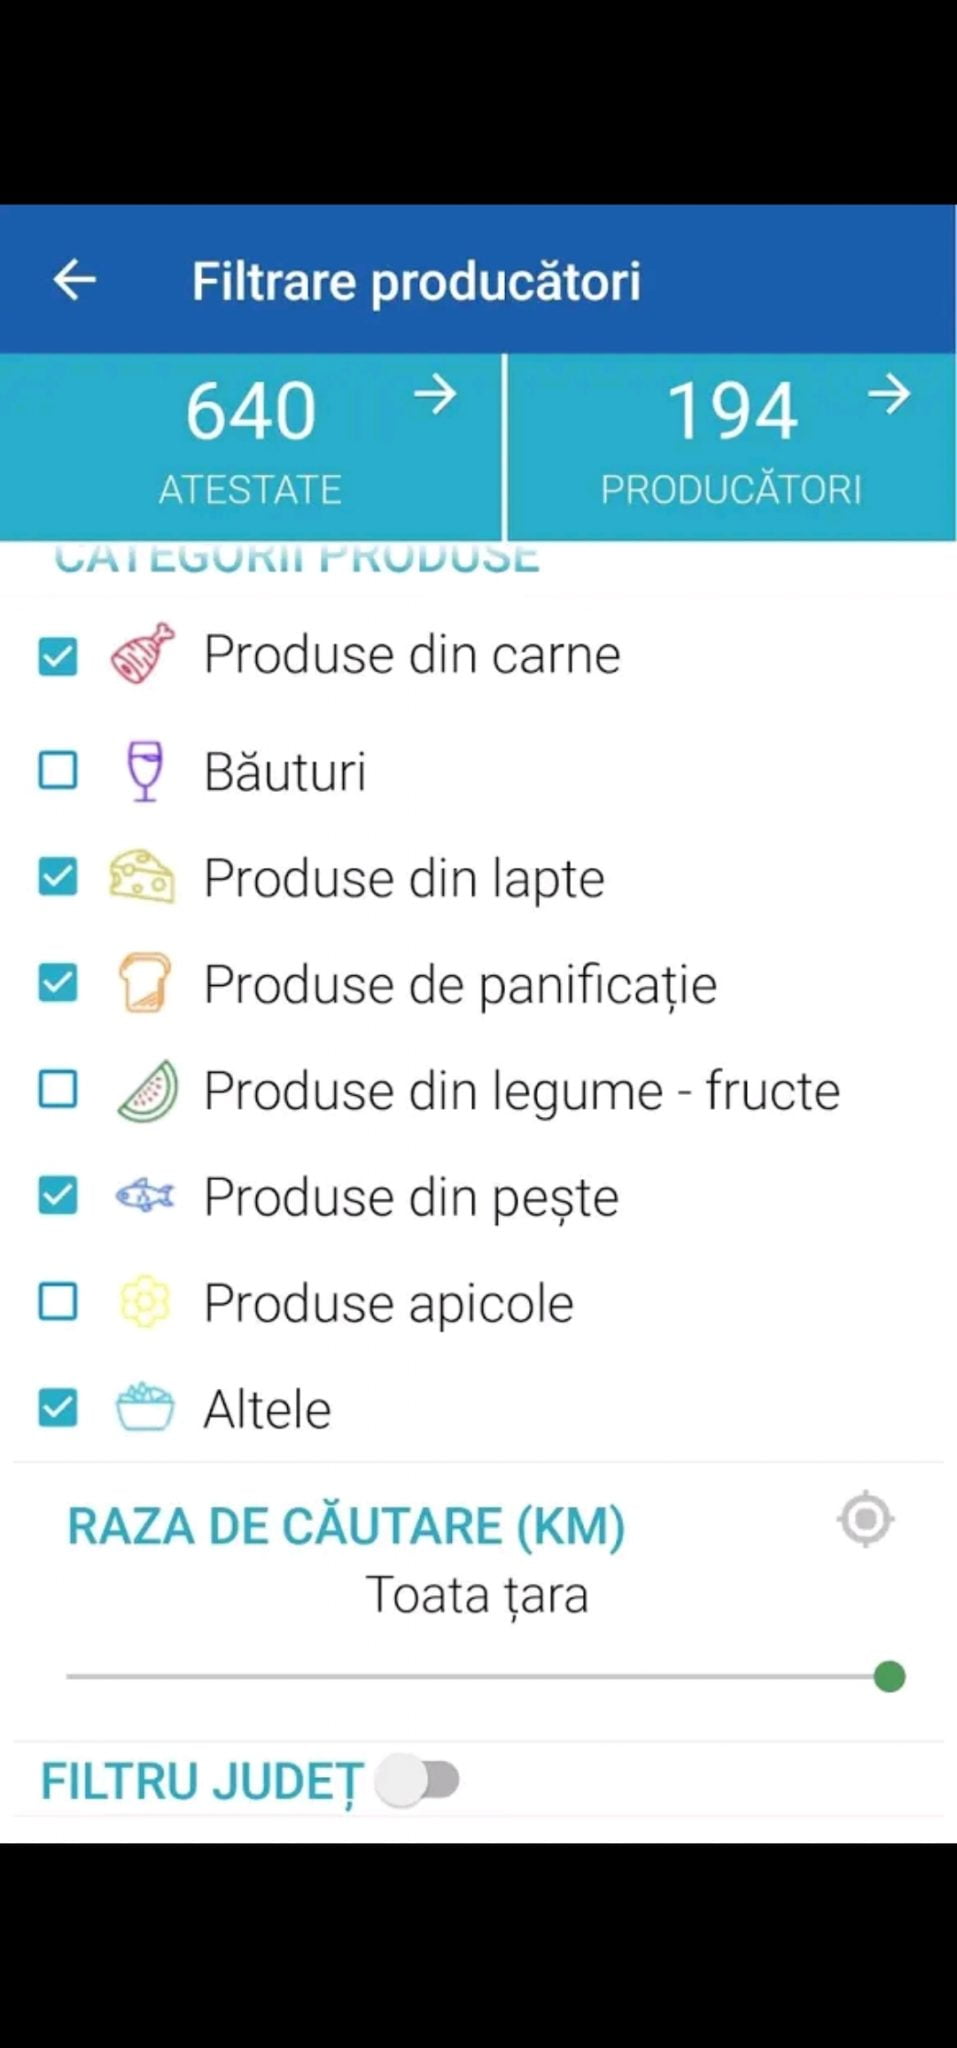Screen dimensions: 957x2048
Task: Check the Produse apicole checkbox
Action: click(58, 1302)
